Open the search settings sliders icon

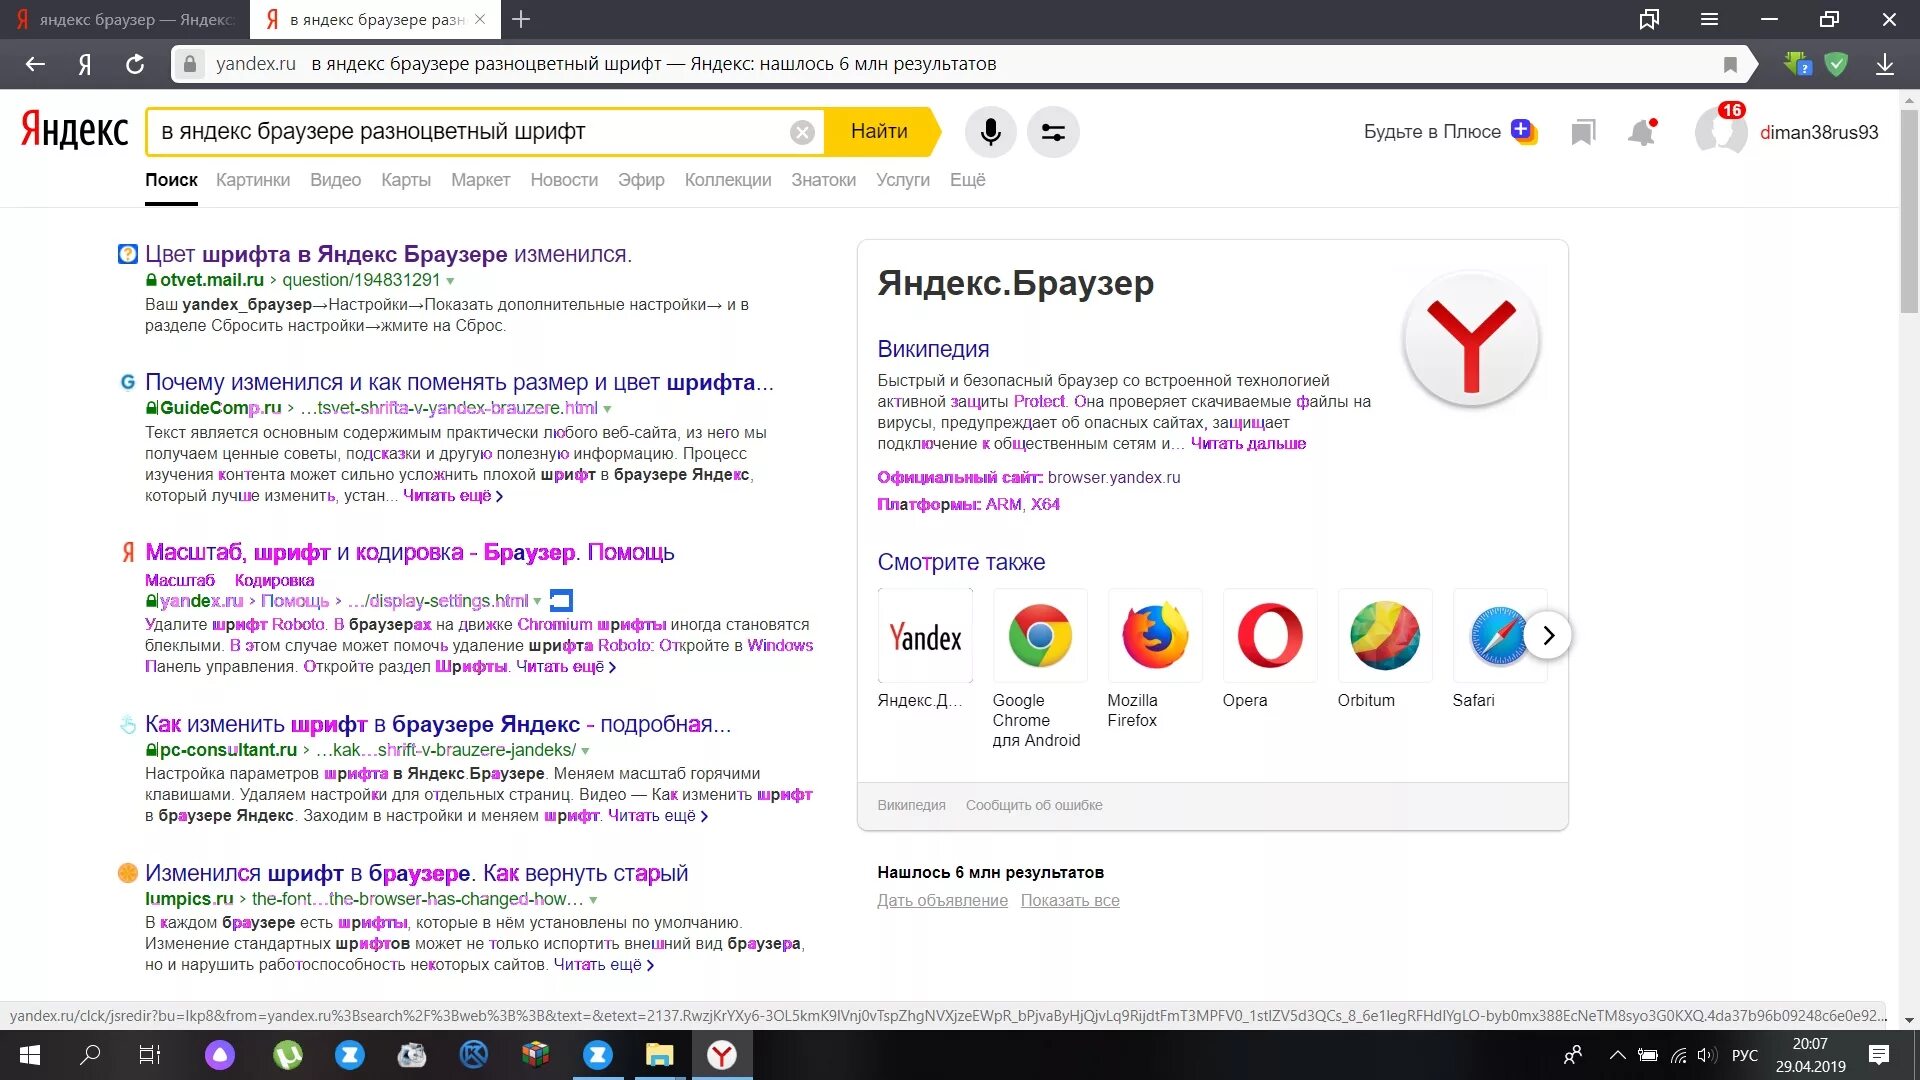coord(1053,132)
